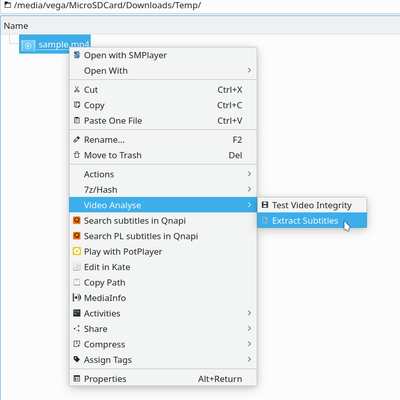Select Play with PotPlayer

[x=163, y=251]
